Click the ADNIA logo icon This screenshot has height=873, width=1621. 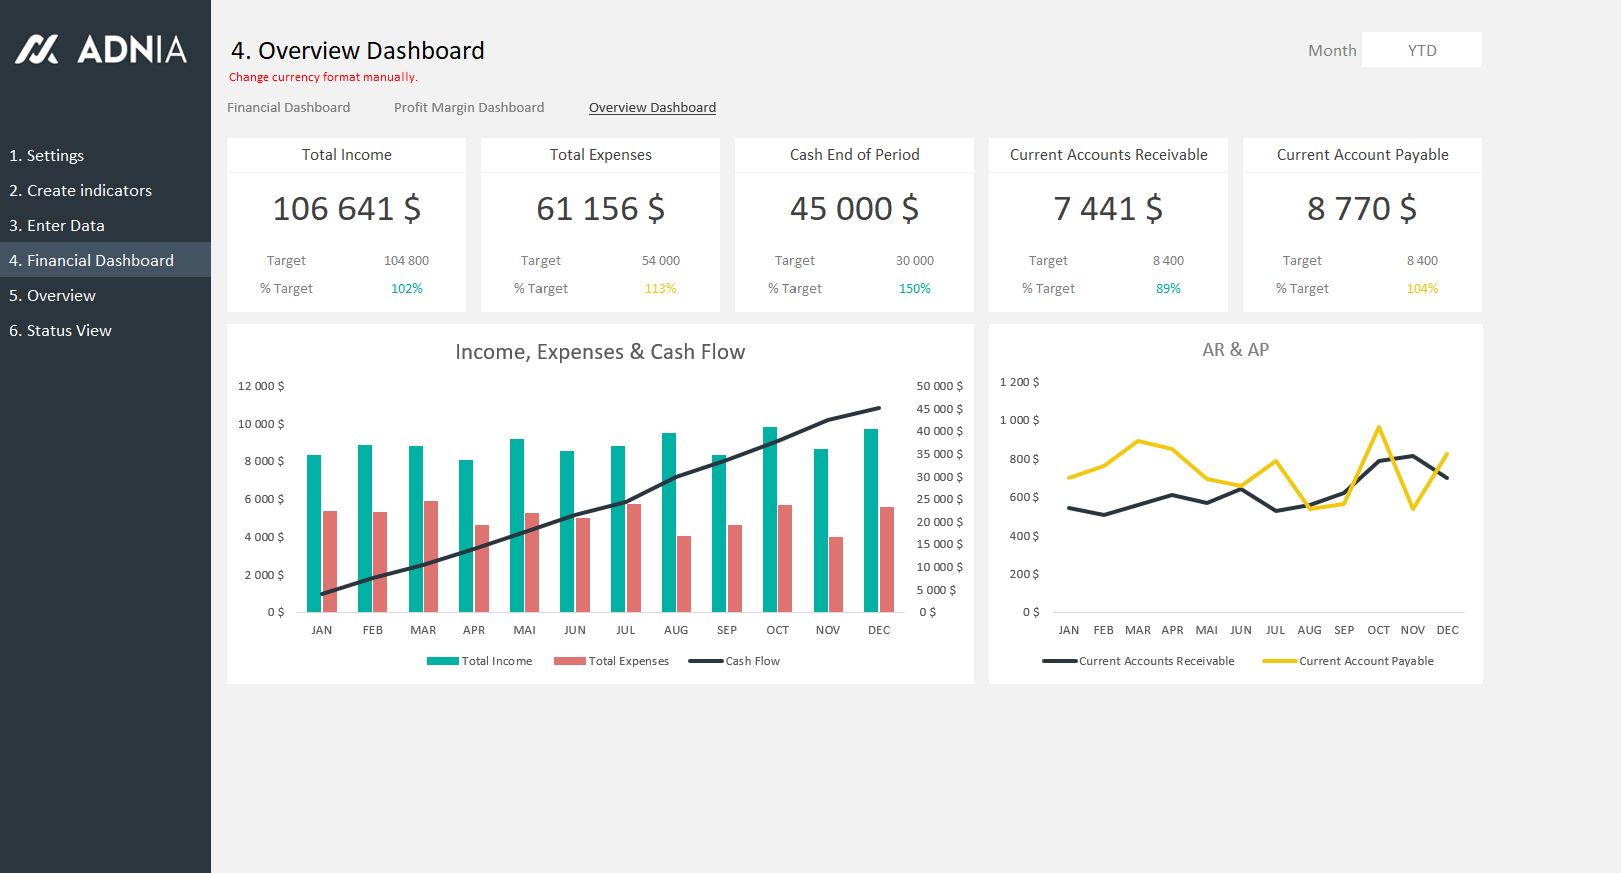37,49
